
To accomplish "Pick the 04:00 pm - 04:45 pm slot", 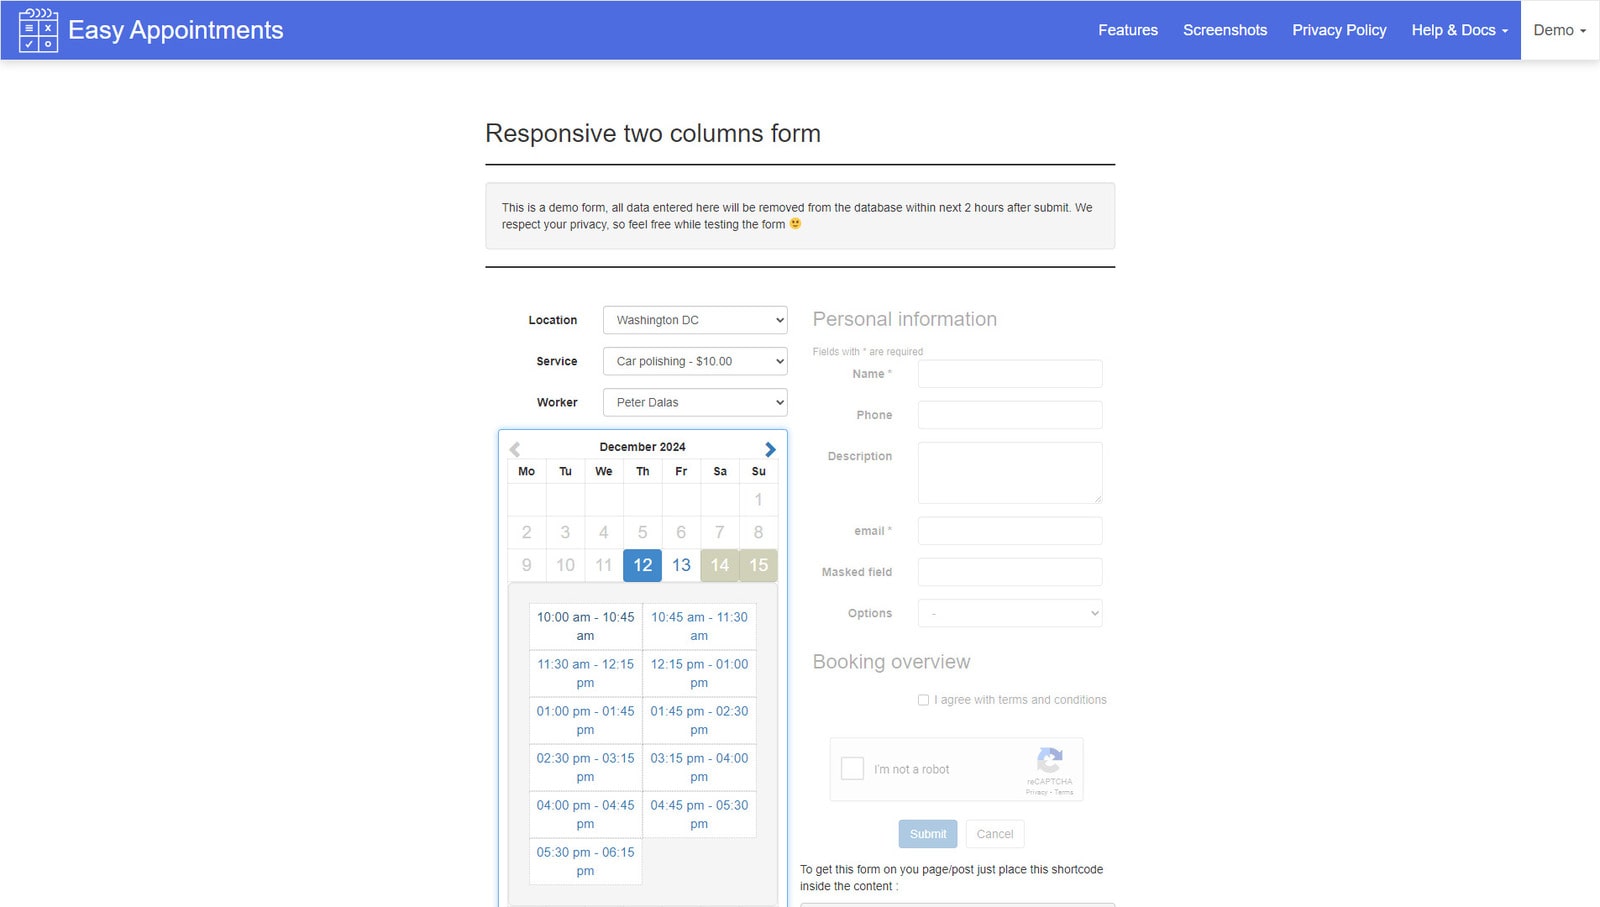I will [x=585, y=814].
